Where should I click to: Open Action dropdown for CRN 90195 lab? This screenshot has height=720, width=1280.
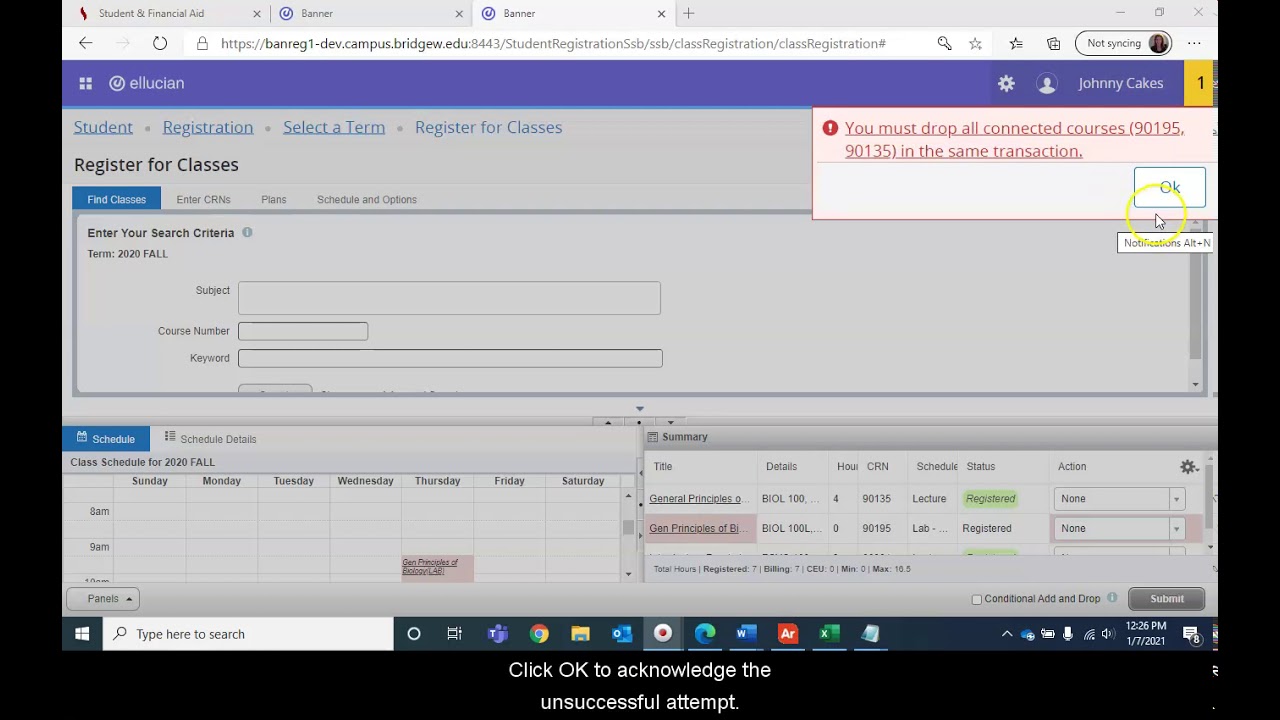point(1119,528)
